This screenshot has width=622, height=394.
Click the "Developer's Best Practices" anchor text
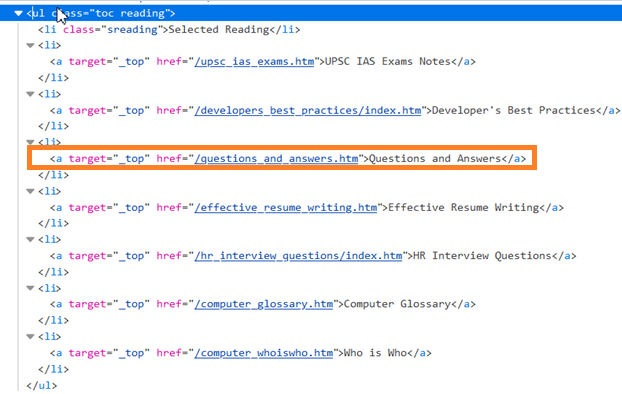(x=514, y=110)
